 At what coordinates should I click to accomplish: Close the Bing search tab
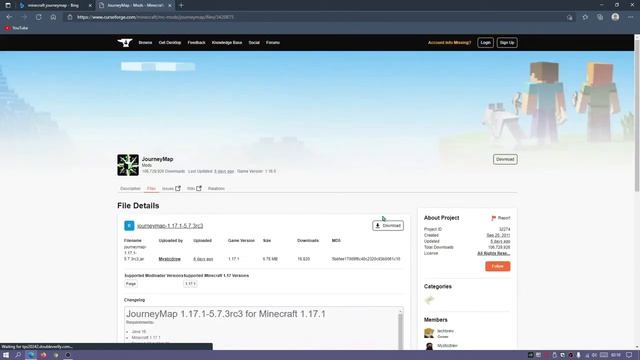[x=90, y=5]
